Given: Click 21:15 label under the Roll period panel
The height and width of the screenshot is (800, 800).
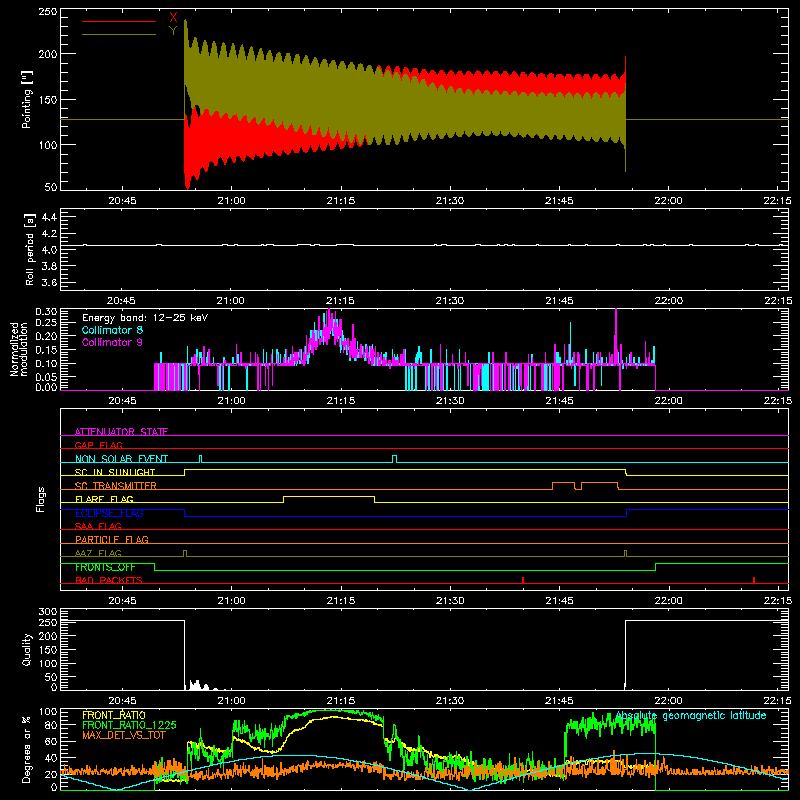Looking at the screenshot, I should [340, 301].
